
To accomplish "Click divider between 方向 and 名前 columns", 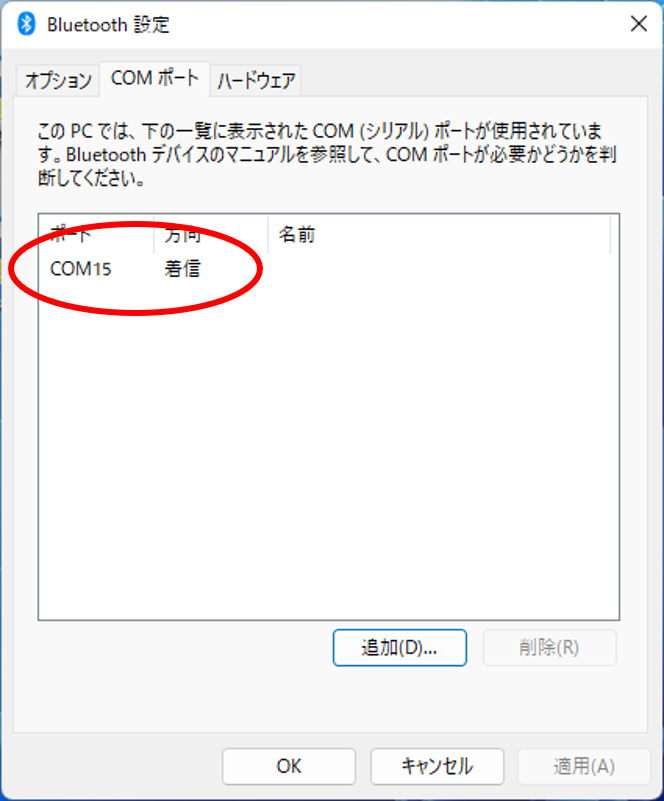I will pos(268,235).
